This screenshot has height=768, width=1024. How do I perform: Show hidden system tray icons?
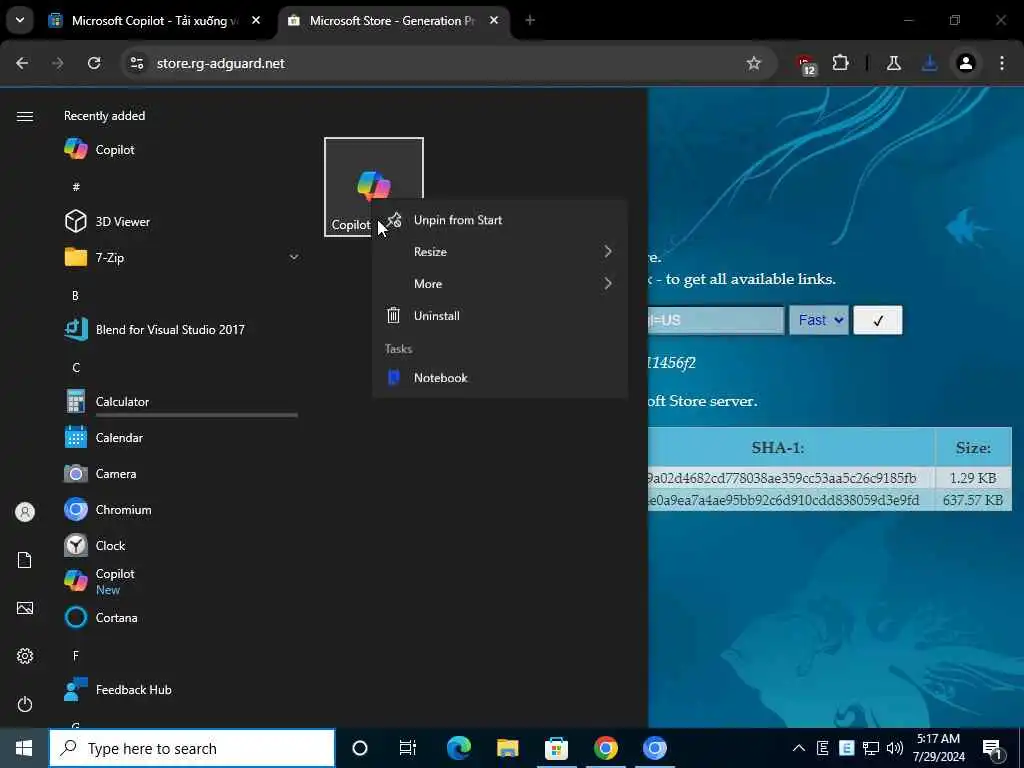pyautogui.click(x=799, y=748)
